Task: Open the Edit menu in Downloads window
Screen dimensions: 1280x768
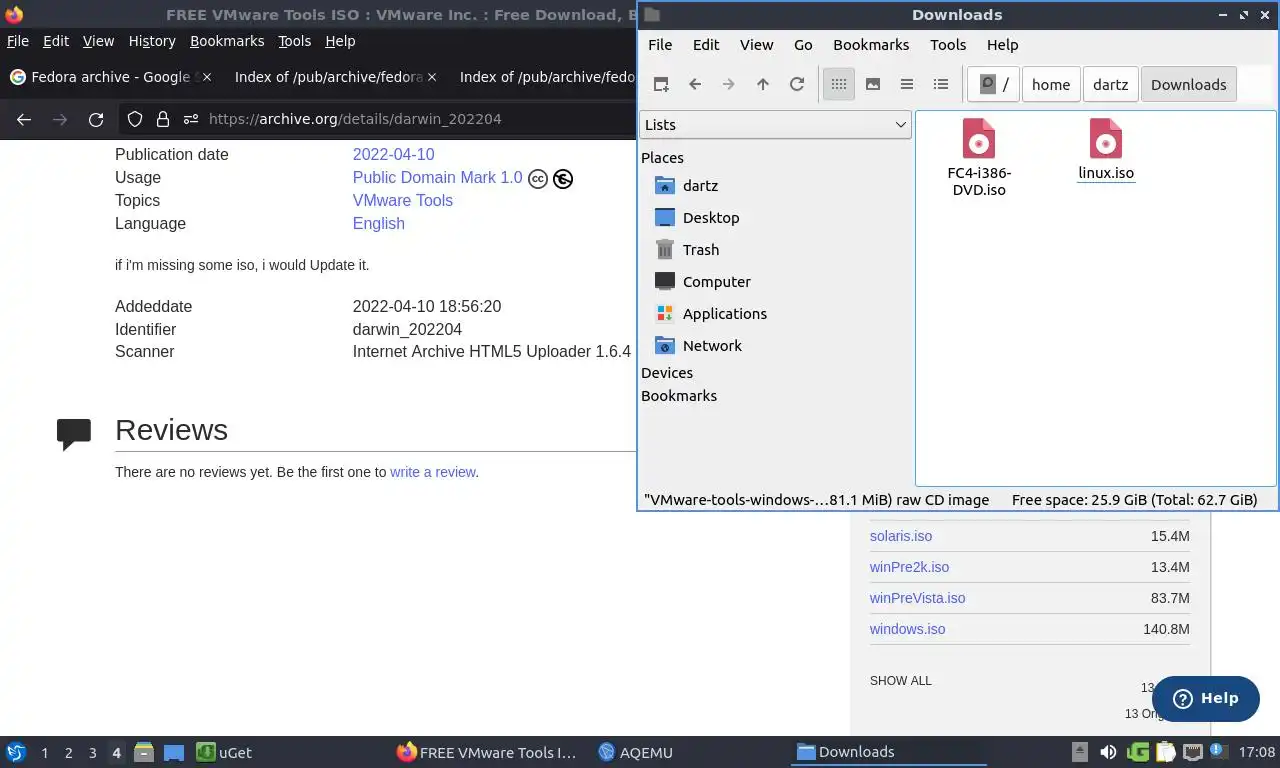Action: point(706,45)
